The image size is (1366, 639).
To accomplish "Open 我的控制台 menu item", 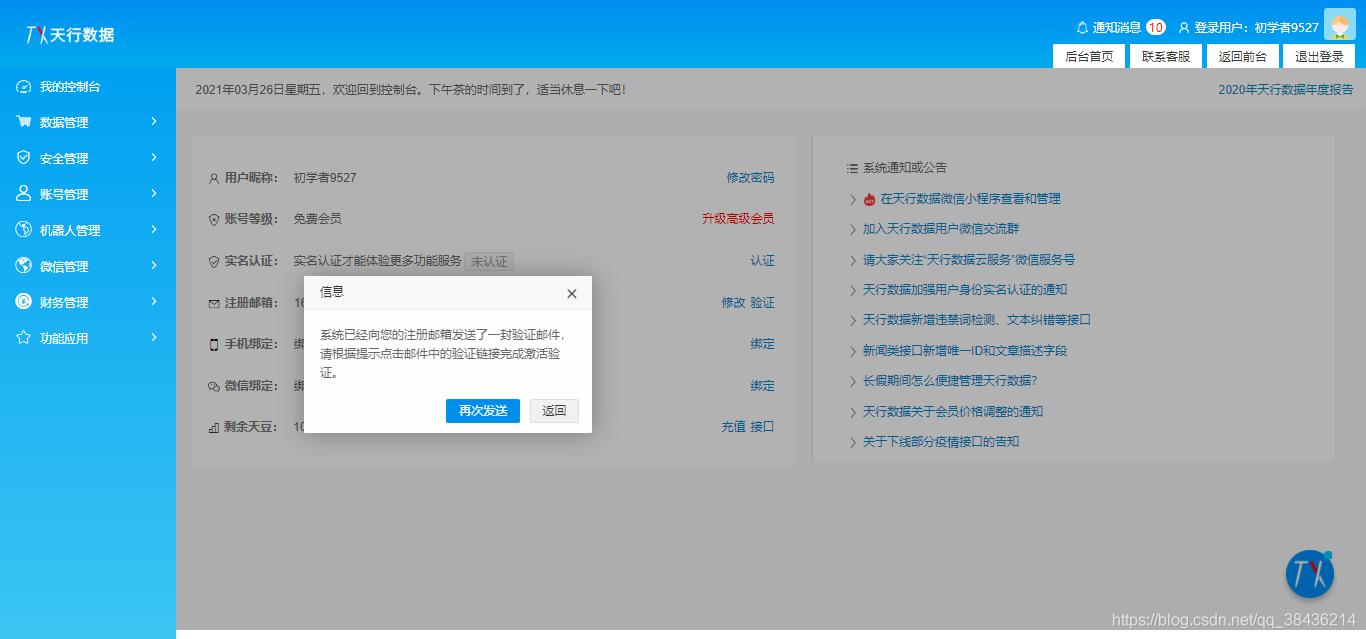I will [x=88, y=87].
